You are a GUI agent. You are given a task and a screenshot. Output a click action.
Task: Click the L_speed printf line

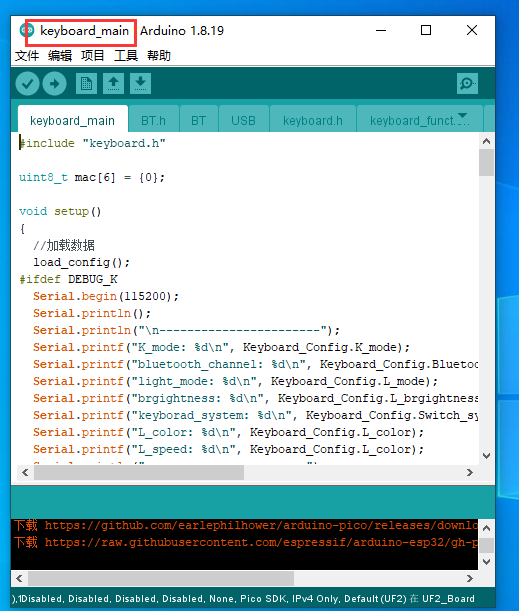click(229, 449)
